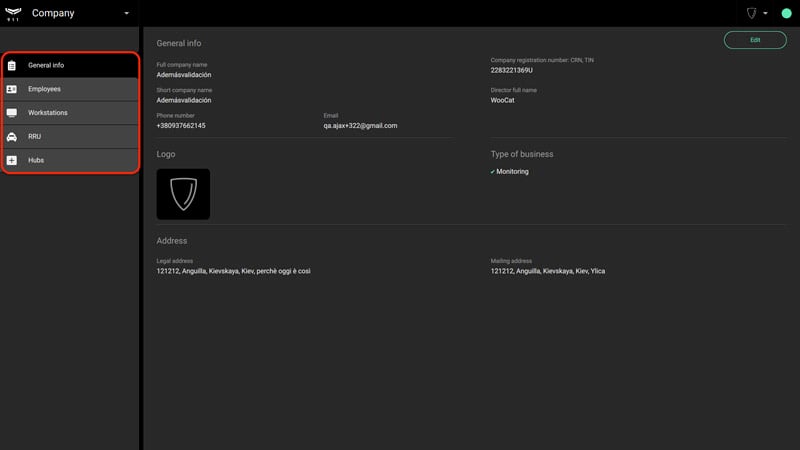Go to the RRU menu item
Viewport: 800px width, 450px height.
coord(70,137)
